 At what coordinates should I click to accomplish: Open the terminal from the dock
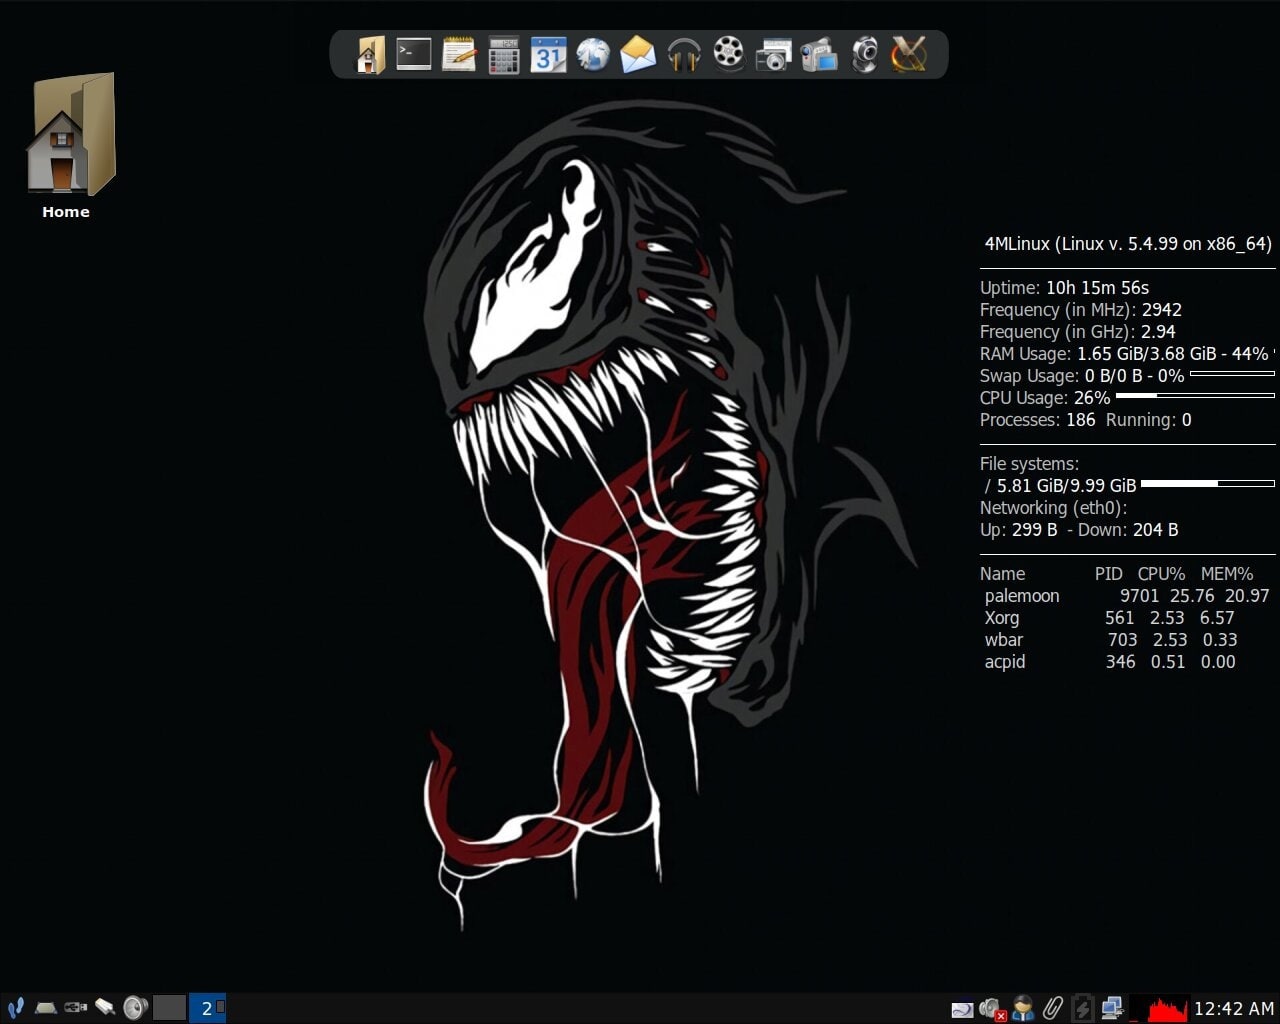coord(413,54)
